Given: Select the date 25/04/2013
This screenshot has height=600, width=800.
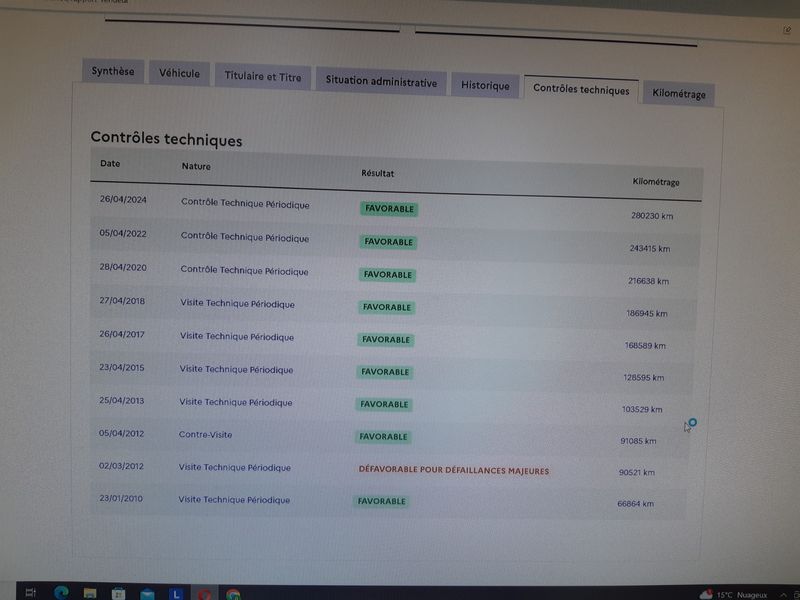Looking at the screenshot, I should click(x=121, y=401).
